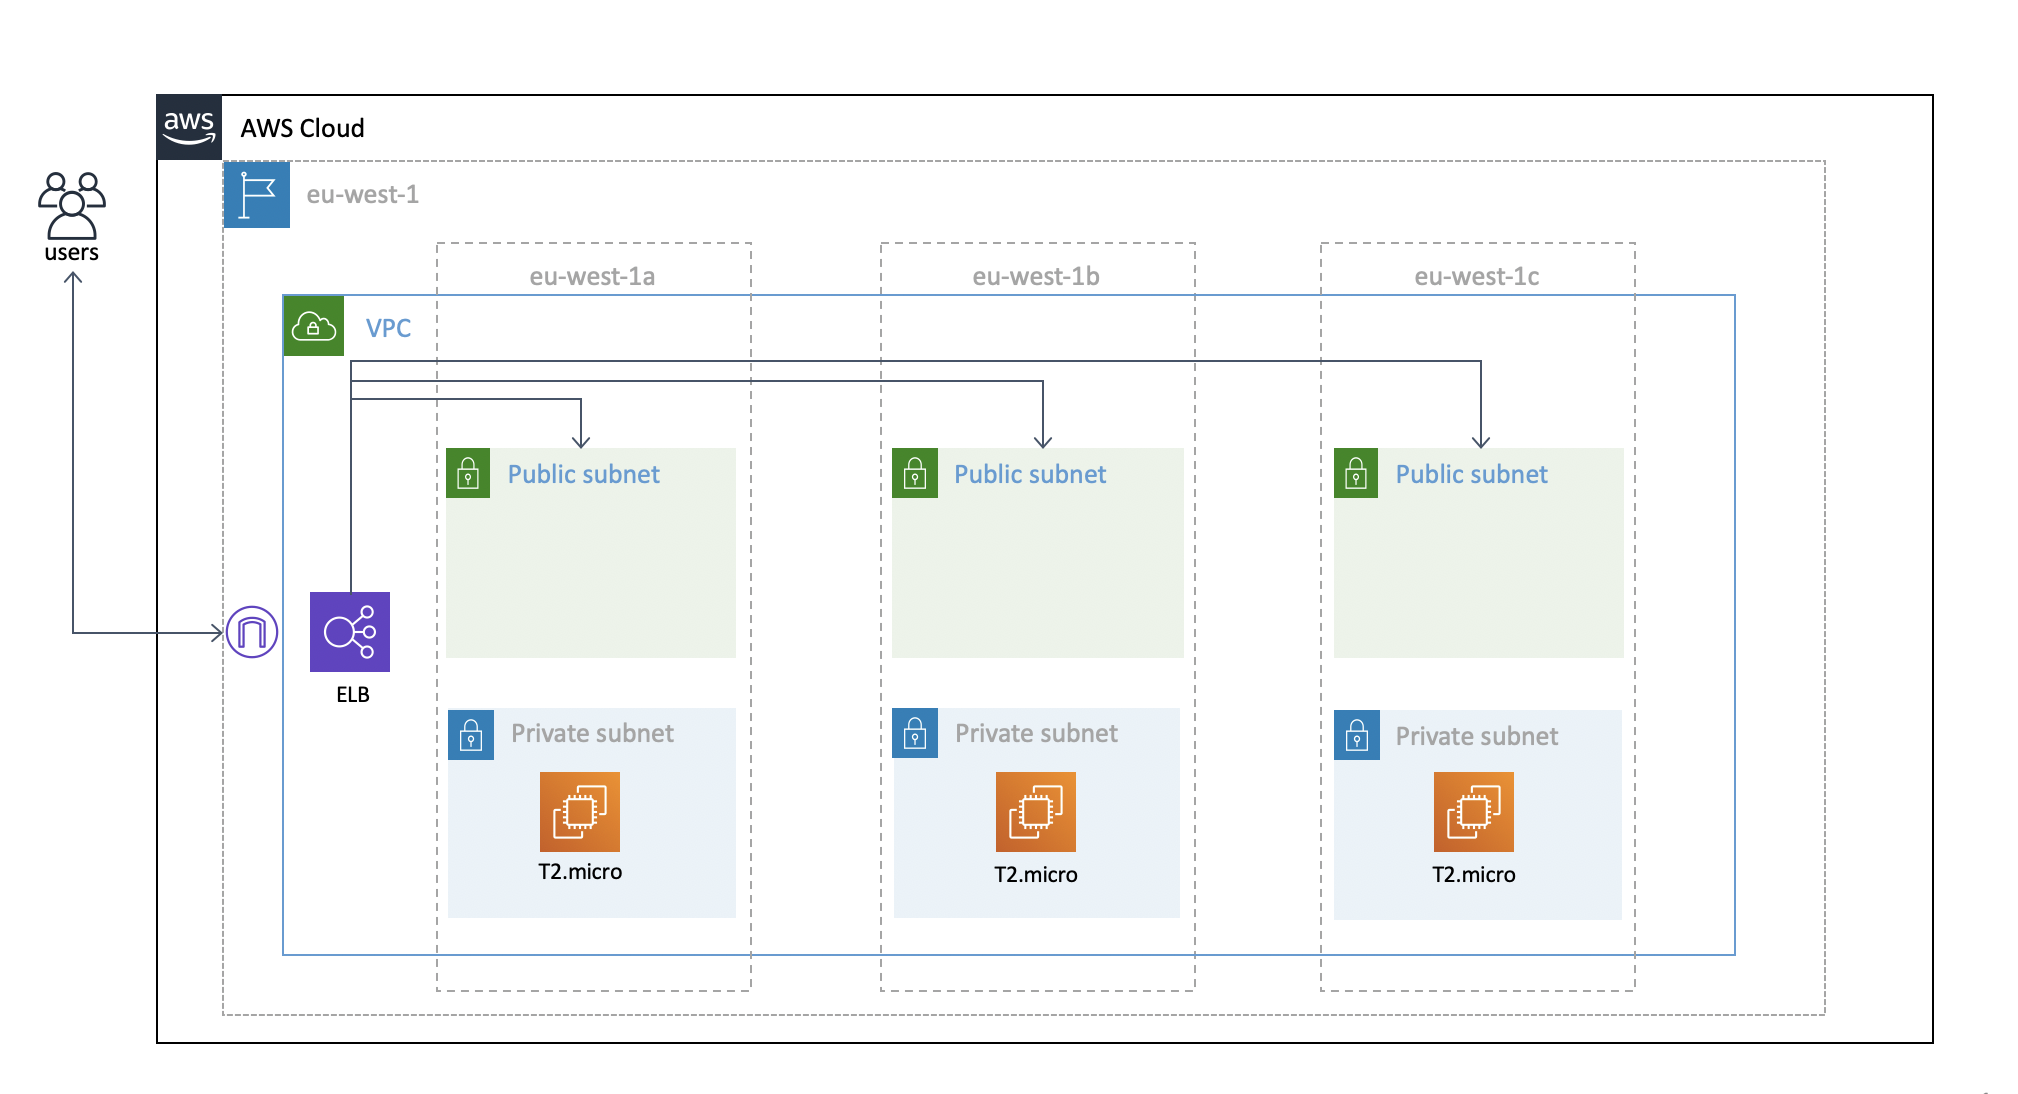Select the eu-west-1c availability zone label
Image resolution: width=2018 pixels, height=1094 pixels.
1476,276
